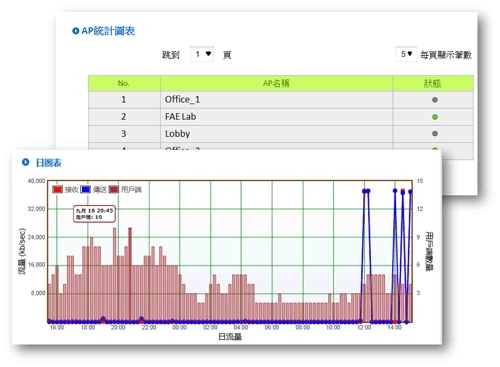Click the blue 傳送 legend swatch
Viewport: 500px width, 367px height.
86,190
